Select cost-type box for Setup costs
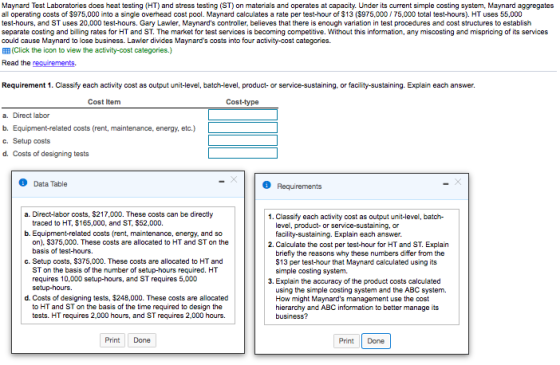Image resolution: width=560 pixels, height=365 pixels. click(243, 140)
